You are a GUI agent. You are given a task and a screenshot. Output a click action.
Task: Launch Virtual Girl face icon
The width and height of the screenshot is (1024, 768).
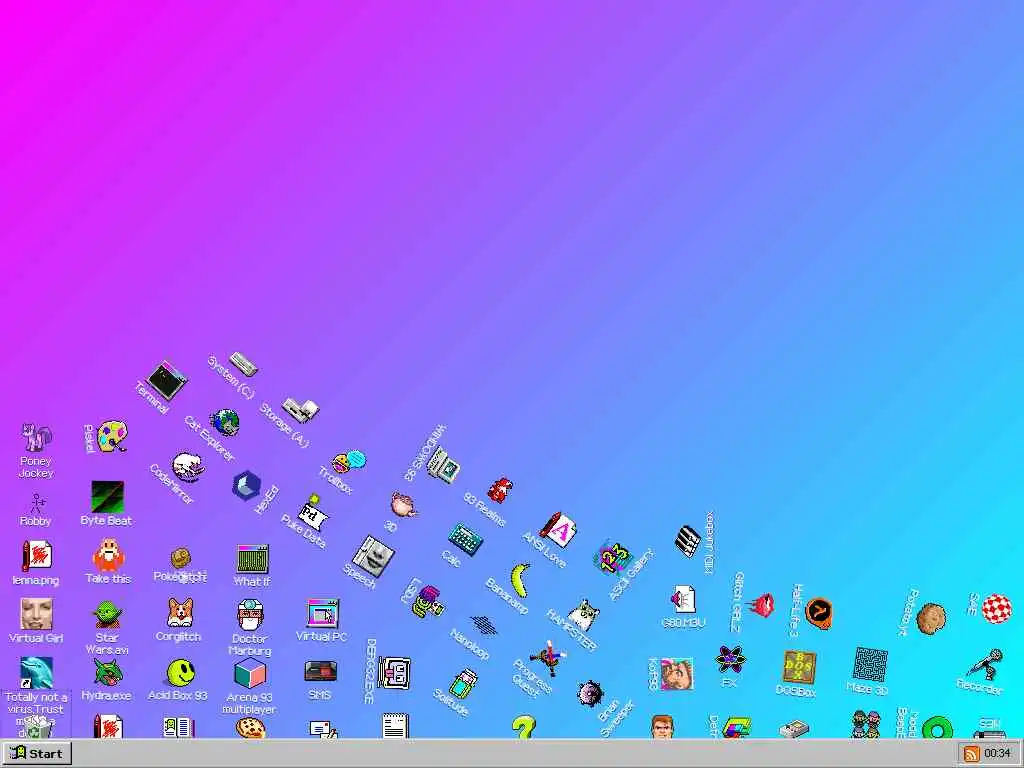[x=36, y=614]
